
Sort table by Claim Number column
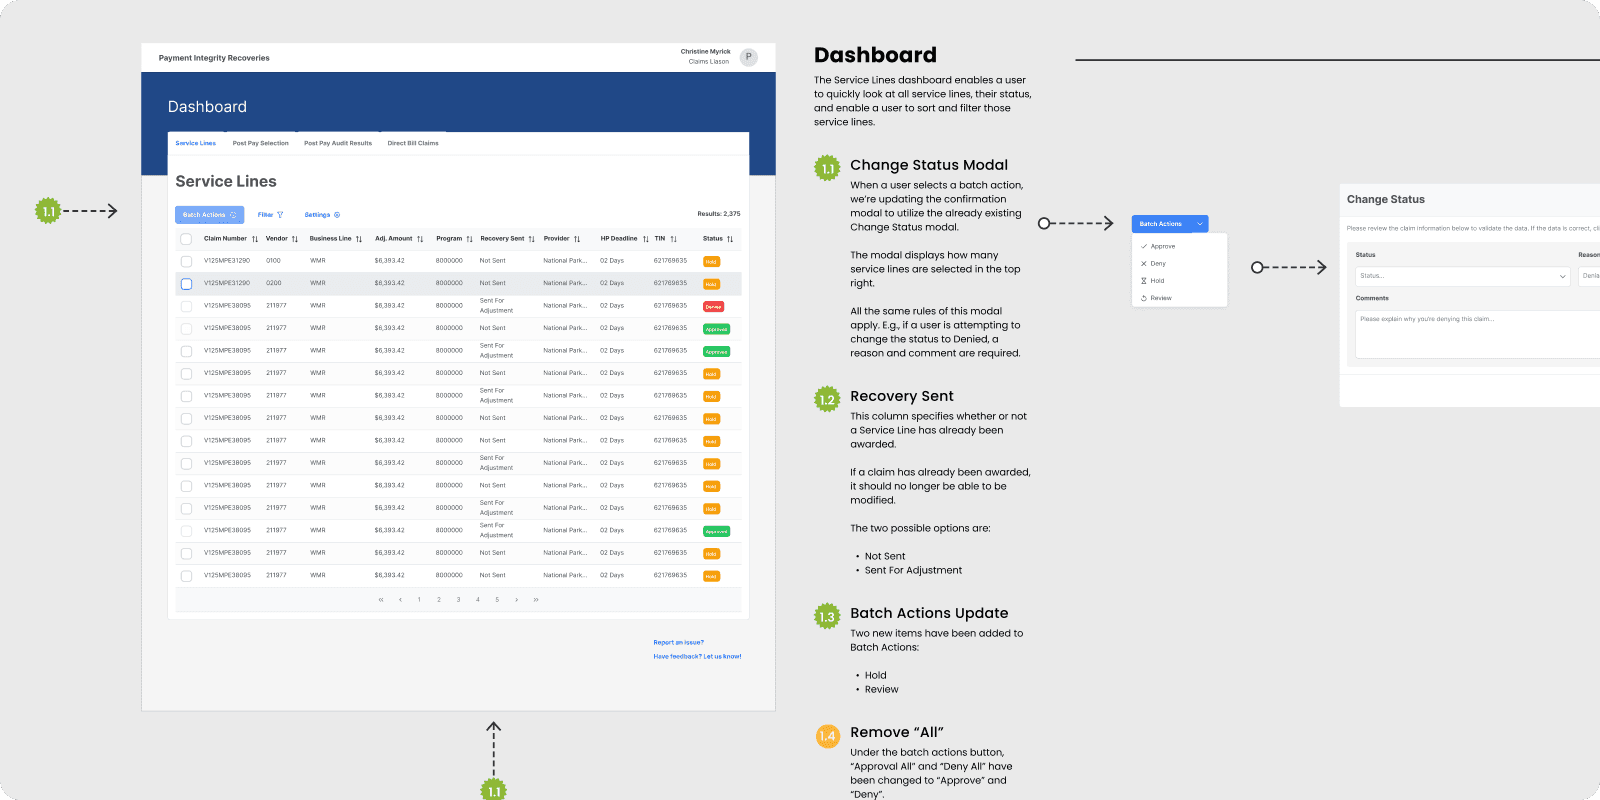[255, 239]
